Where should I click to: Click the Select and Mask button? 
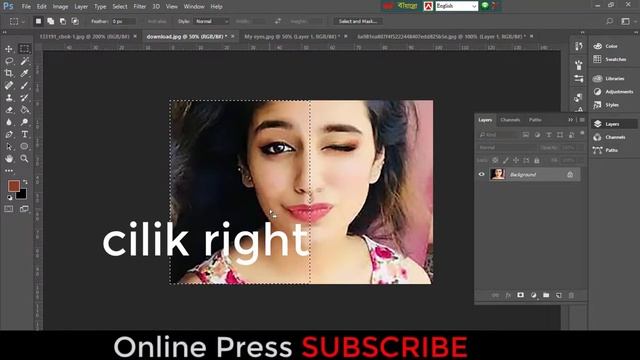pos(358,21)
